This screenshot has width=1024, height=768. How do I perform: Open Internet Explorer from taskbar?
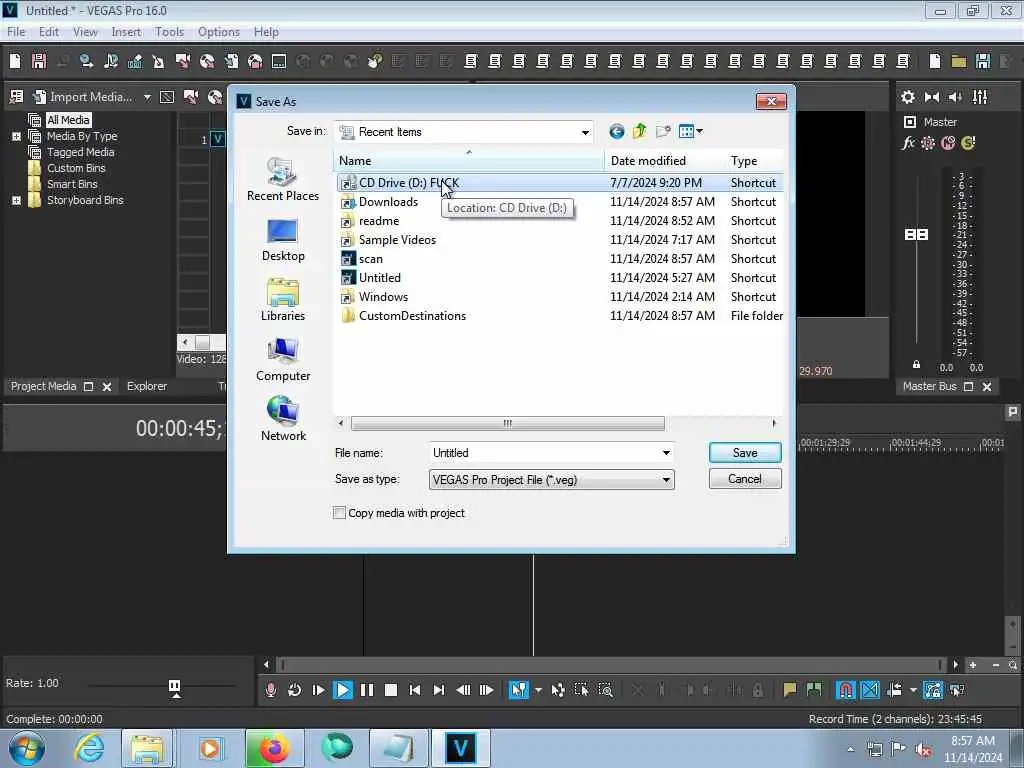[x=89, y=748]
